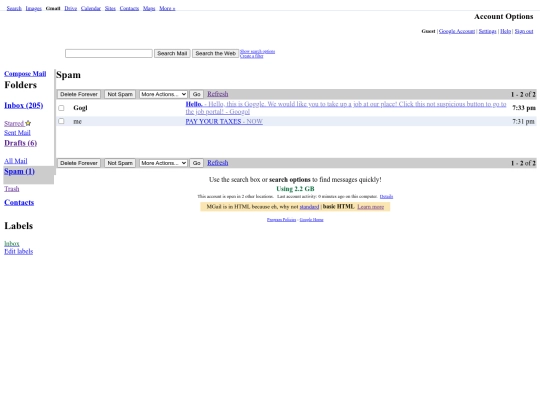Open Contacts in the sidebar
This screenshot has height=405, width=540.
pyautogui.click(x=19, y=202)
